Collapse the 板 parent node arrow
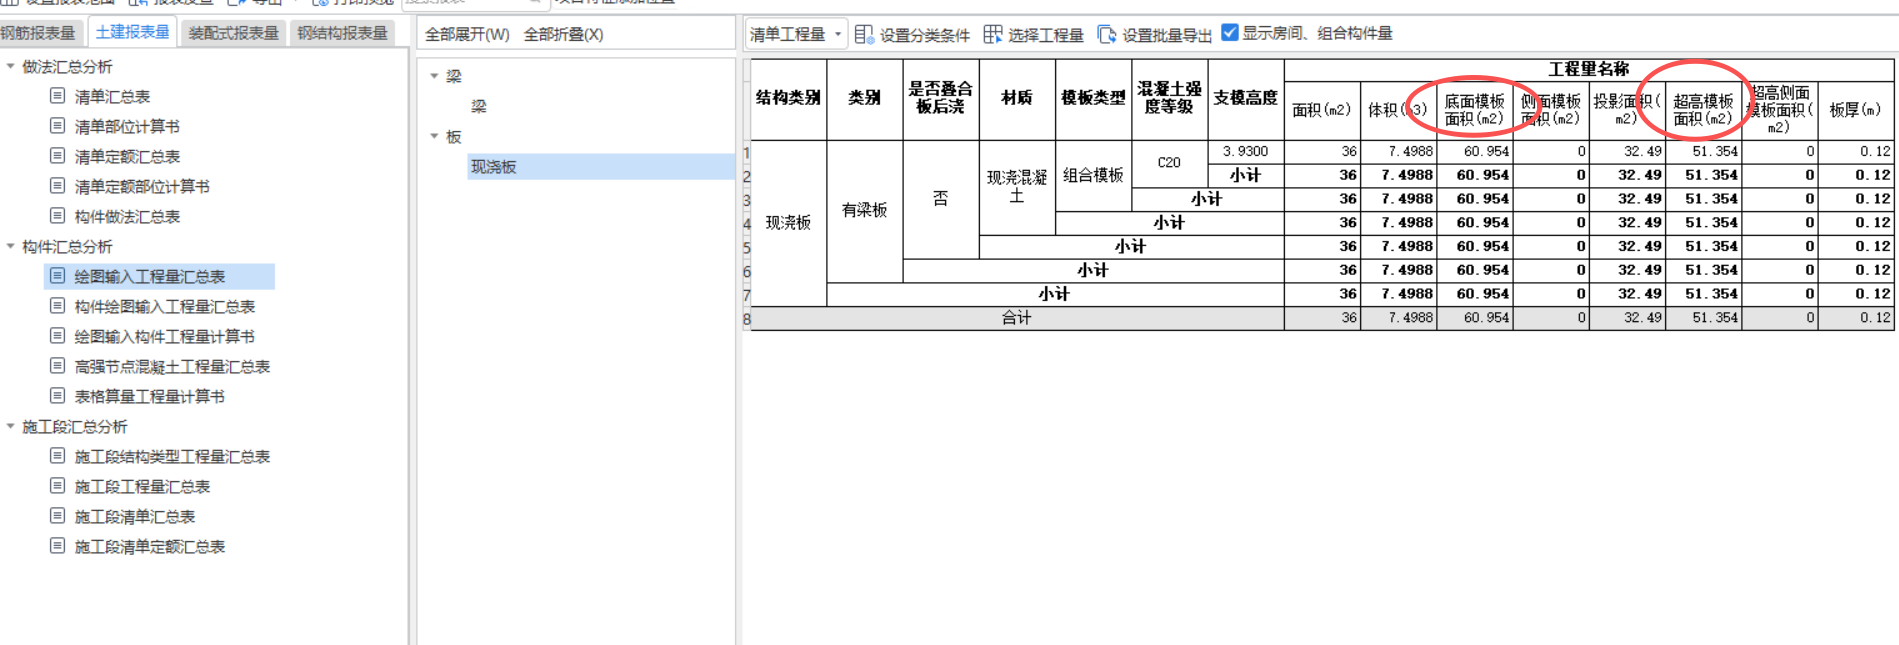Viewport: 1899px width, 645px height. [x=434, y=136]
